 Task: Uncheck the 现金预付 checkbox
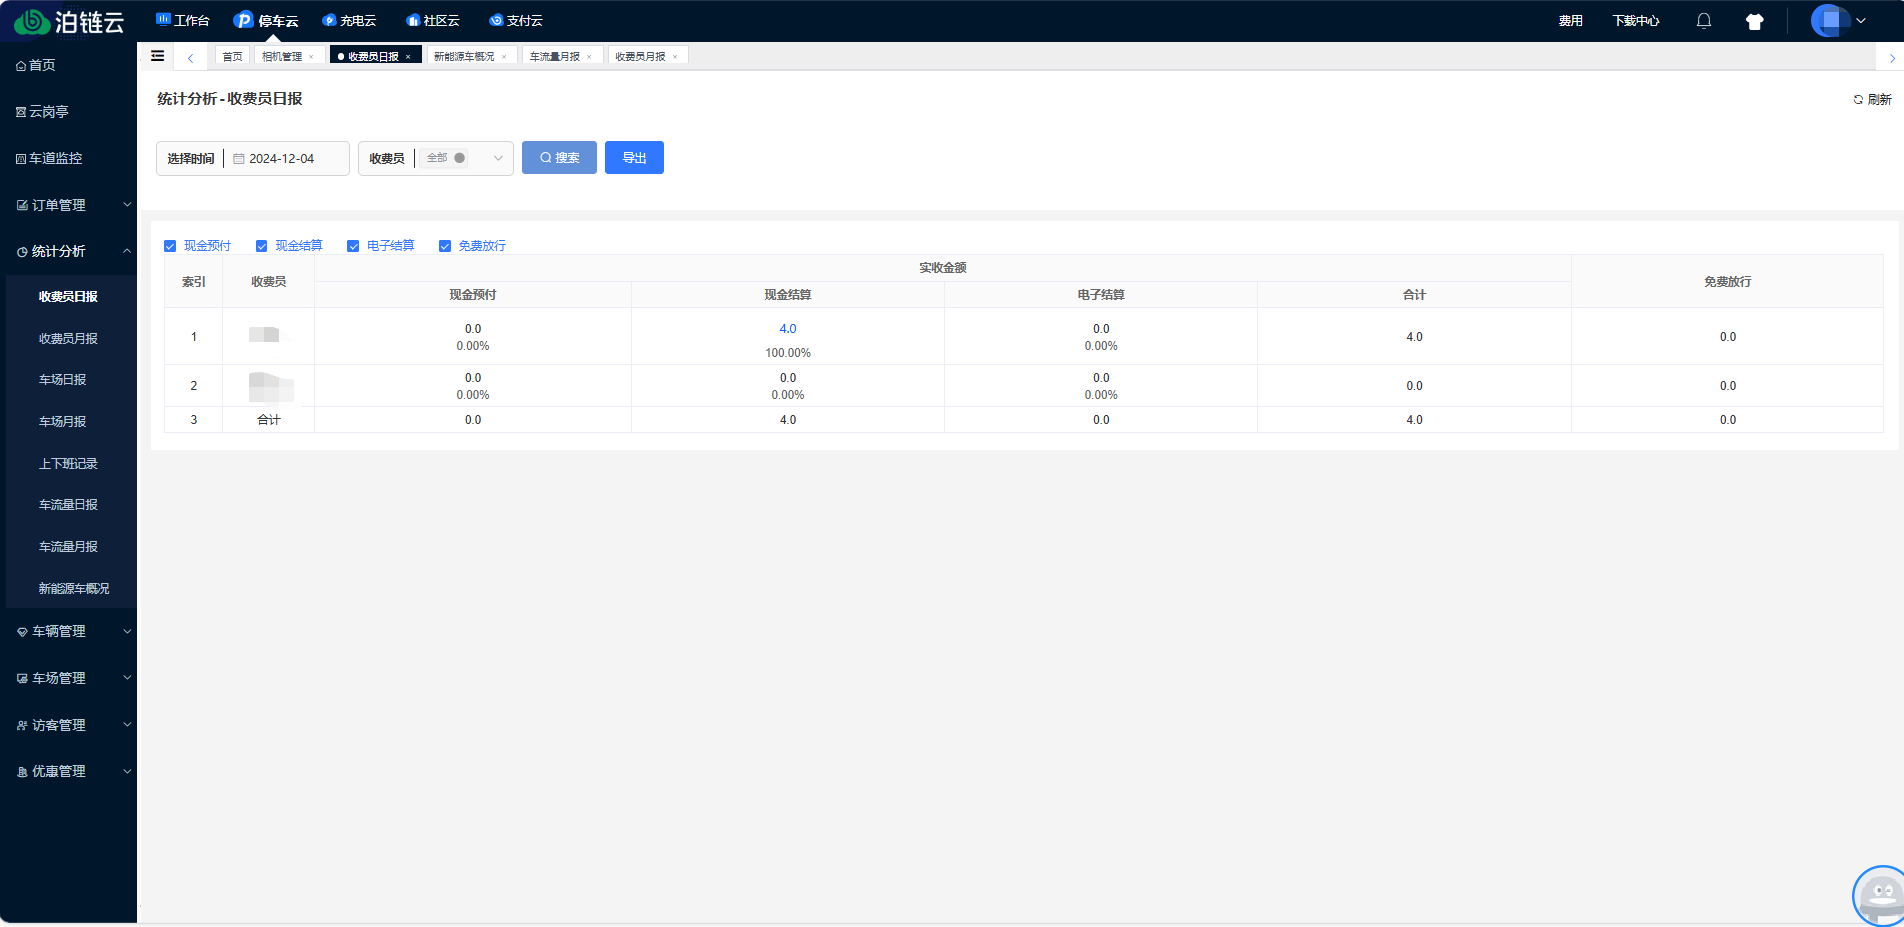pos(170,246)
